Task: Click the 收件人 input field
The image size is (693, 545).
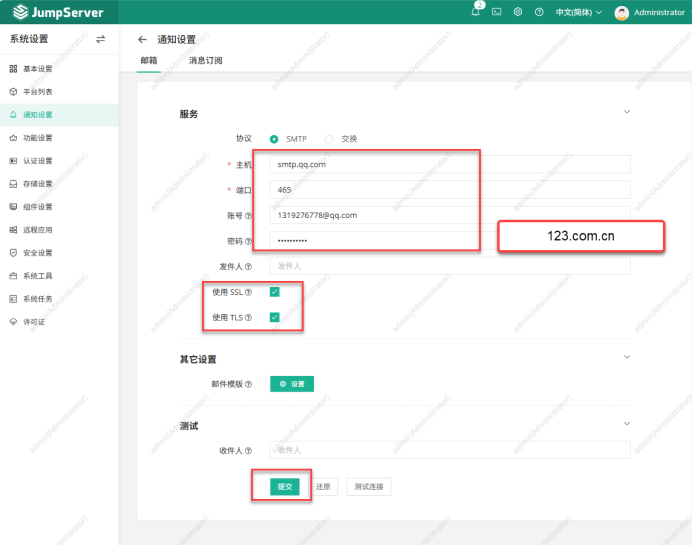Action: 450,450
